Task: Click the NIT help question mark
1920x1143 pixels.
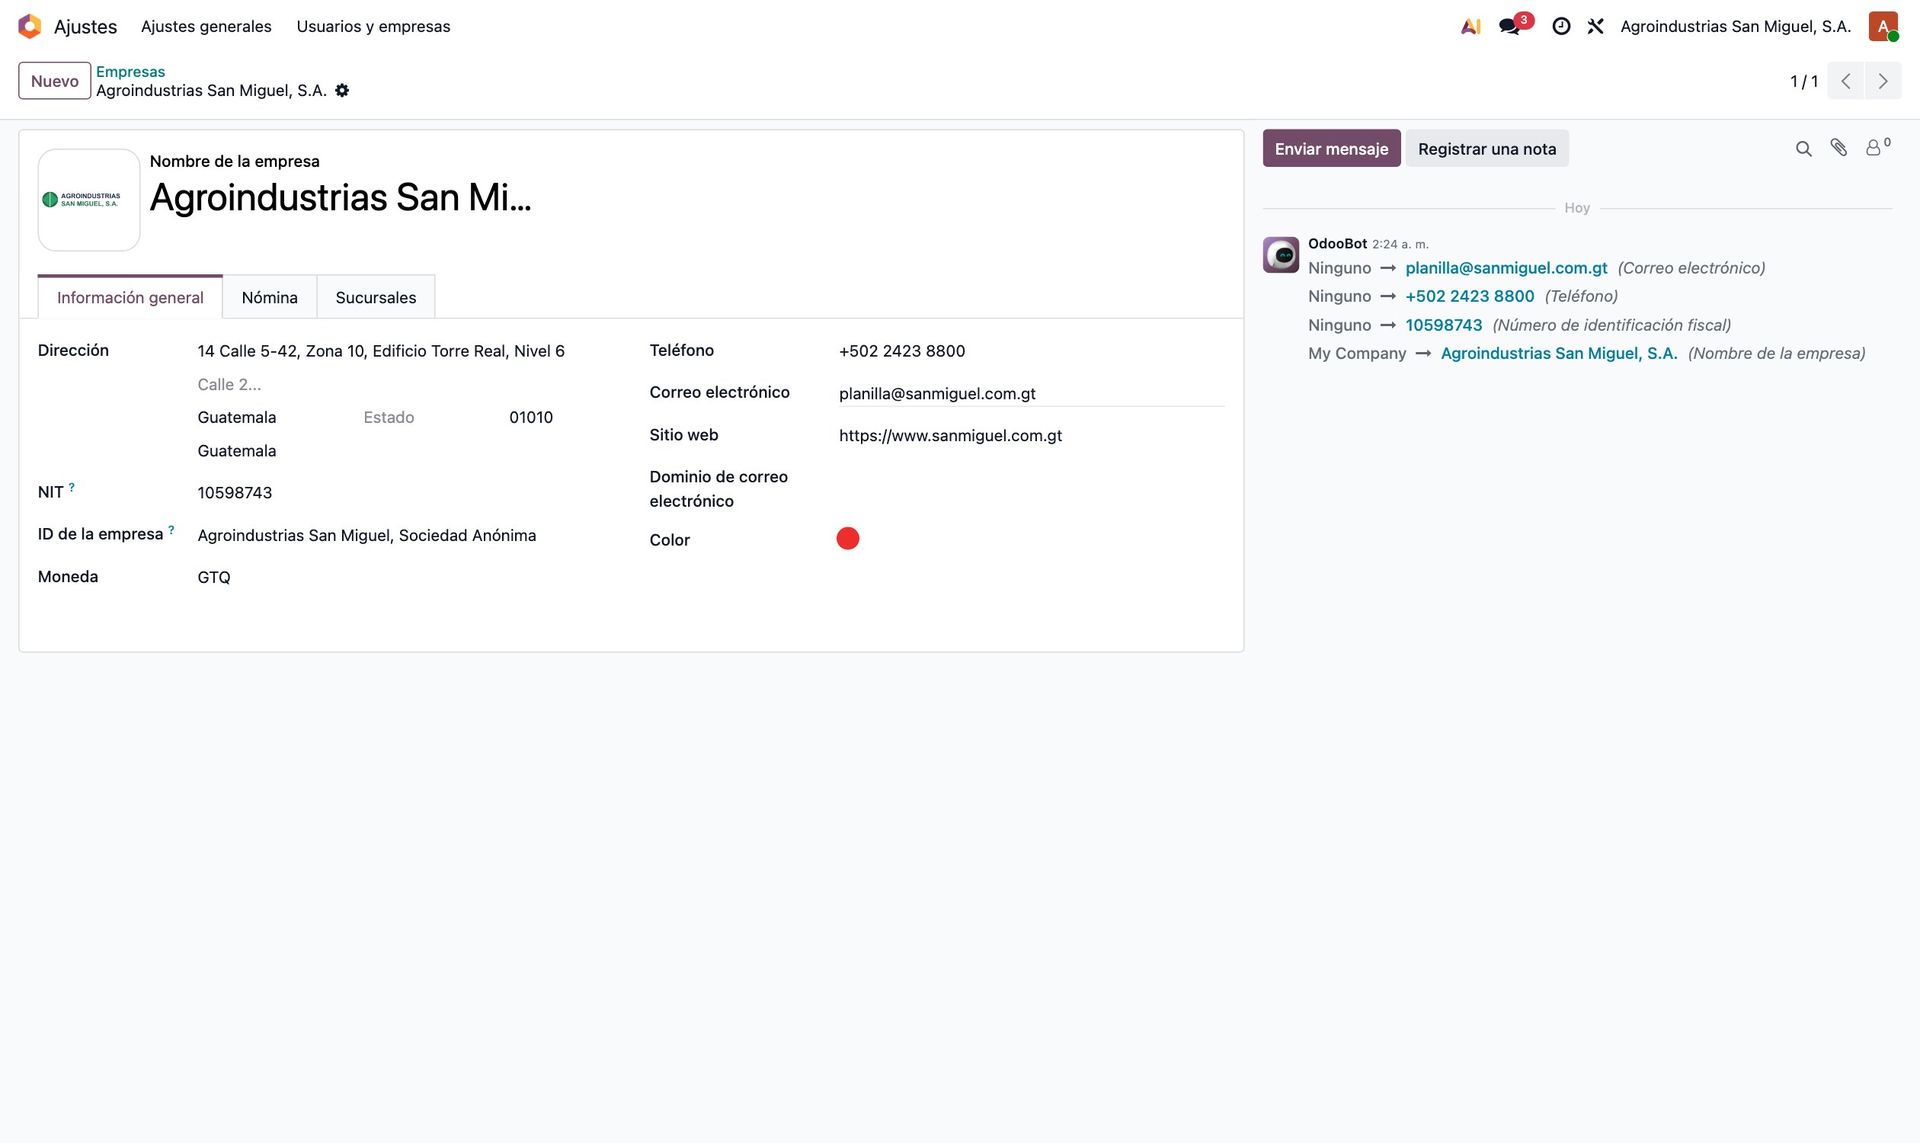Action: tap(72, 487)
